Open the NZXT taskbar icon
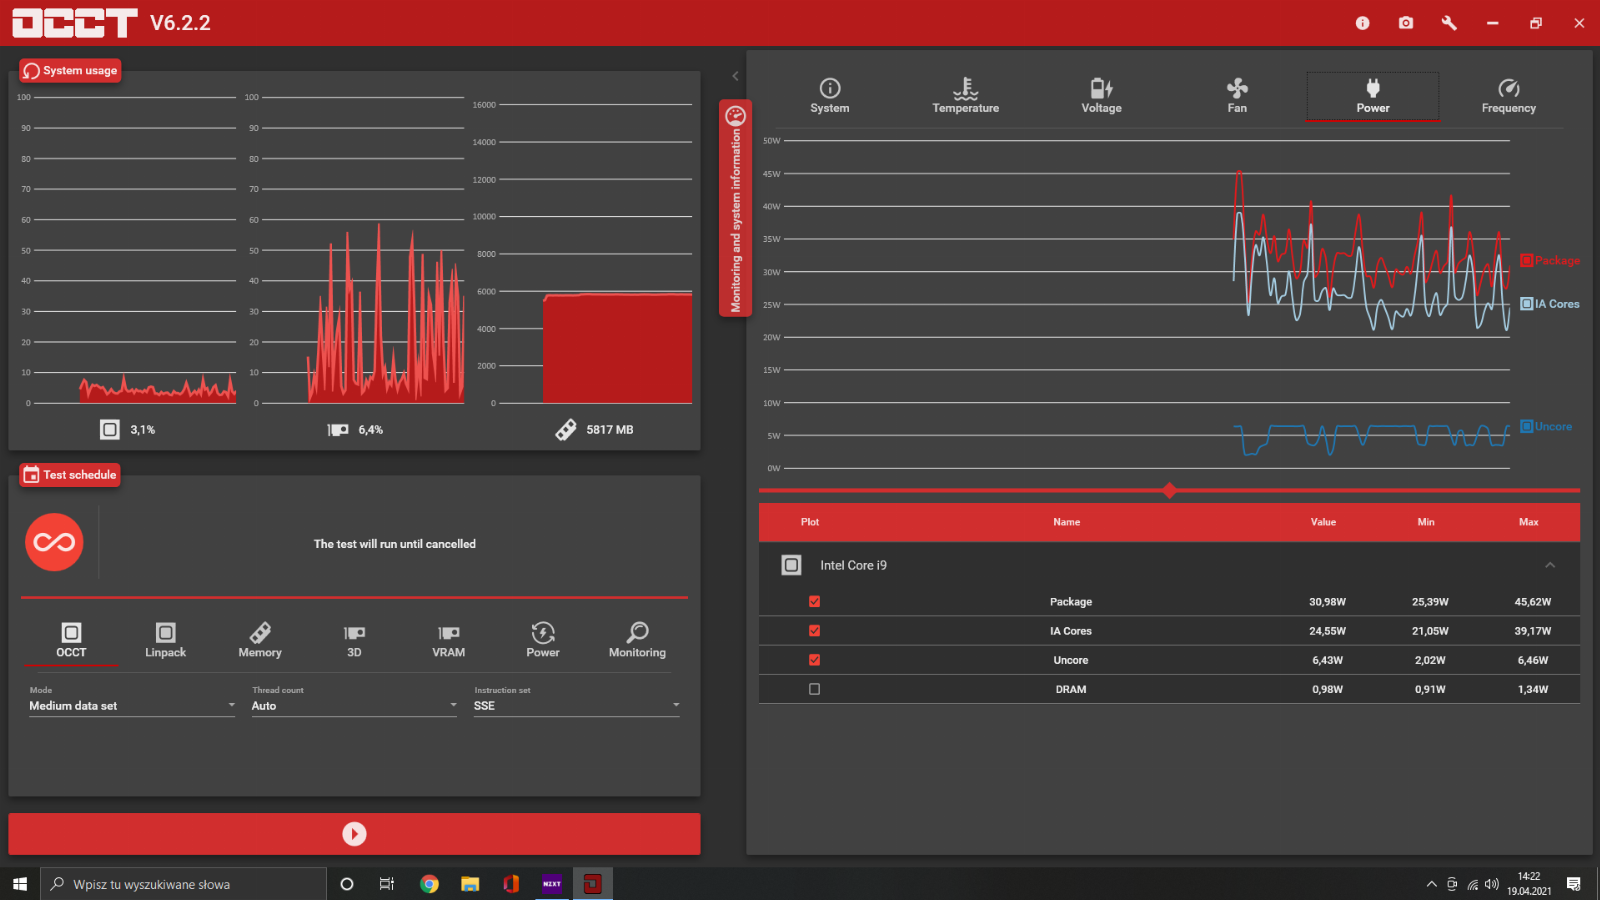This screenshot has height=900, width=1600. [x=552, y=884]
